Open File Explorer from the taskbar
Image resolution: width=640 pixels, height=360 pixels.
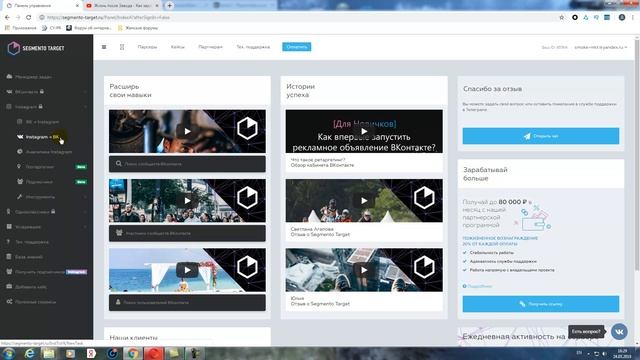click(x=49, y=353)
